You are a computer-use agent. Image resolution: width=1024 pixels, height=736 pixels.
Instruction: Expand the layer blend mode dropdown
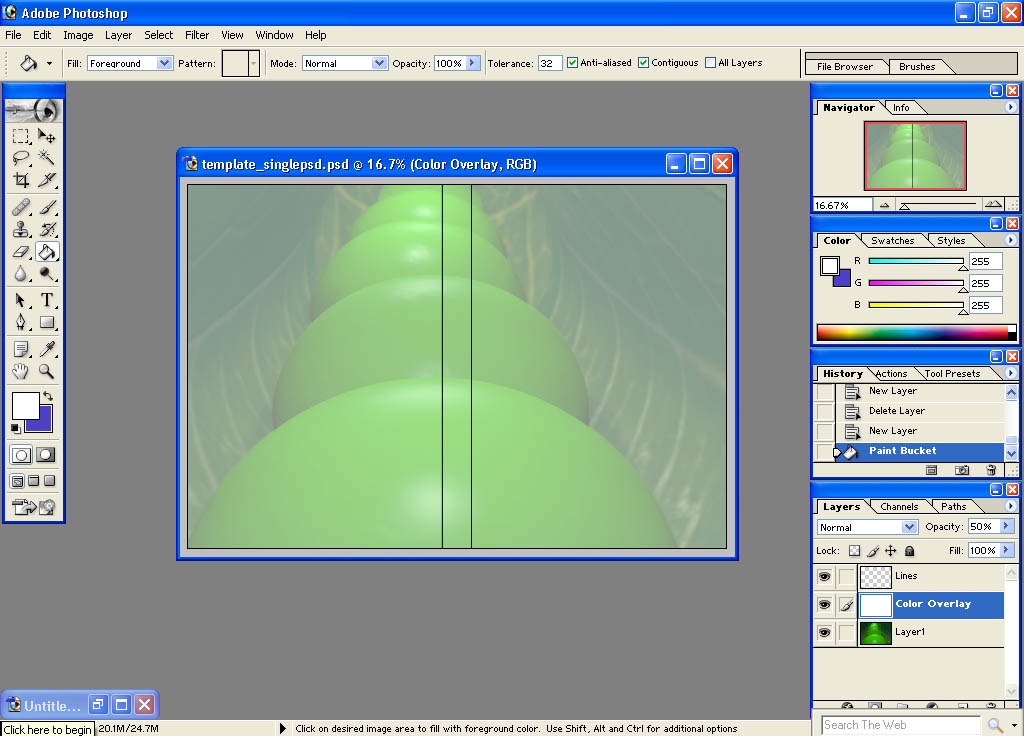click(x=866, y=527)
